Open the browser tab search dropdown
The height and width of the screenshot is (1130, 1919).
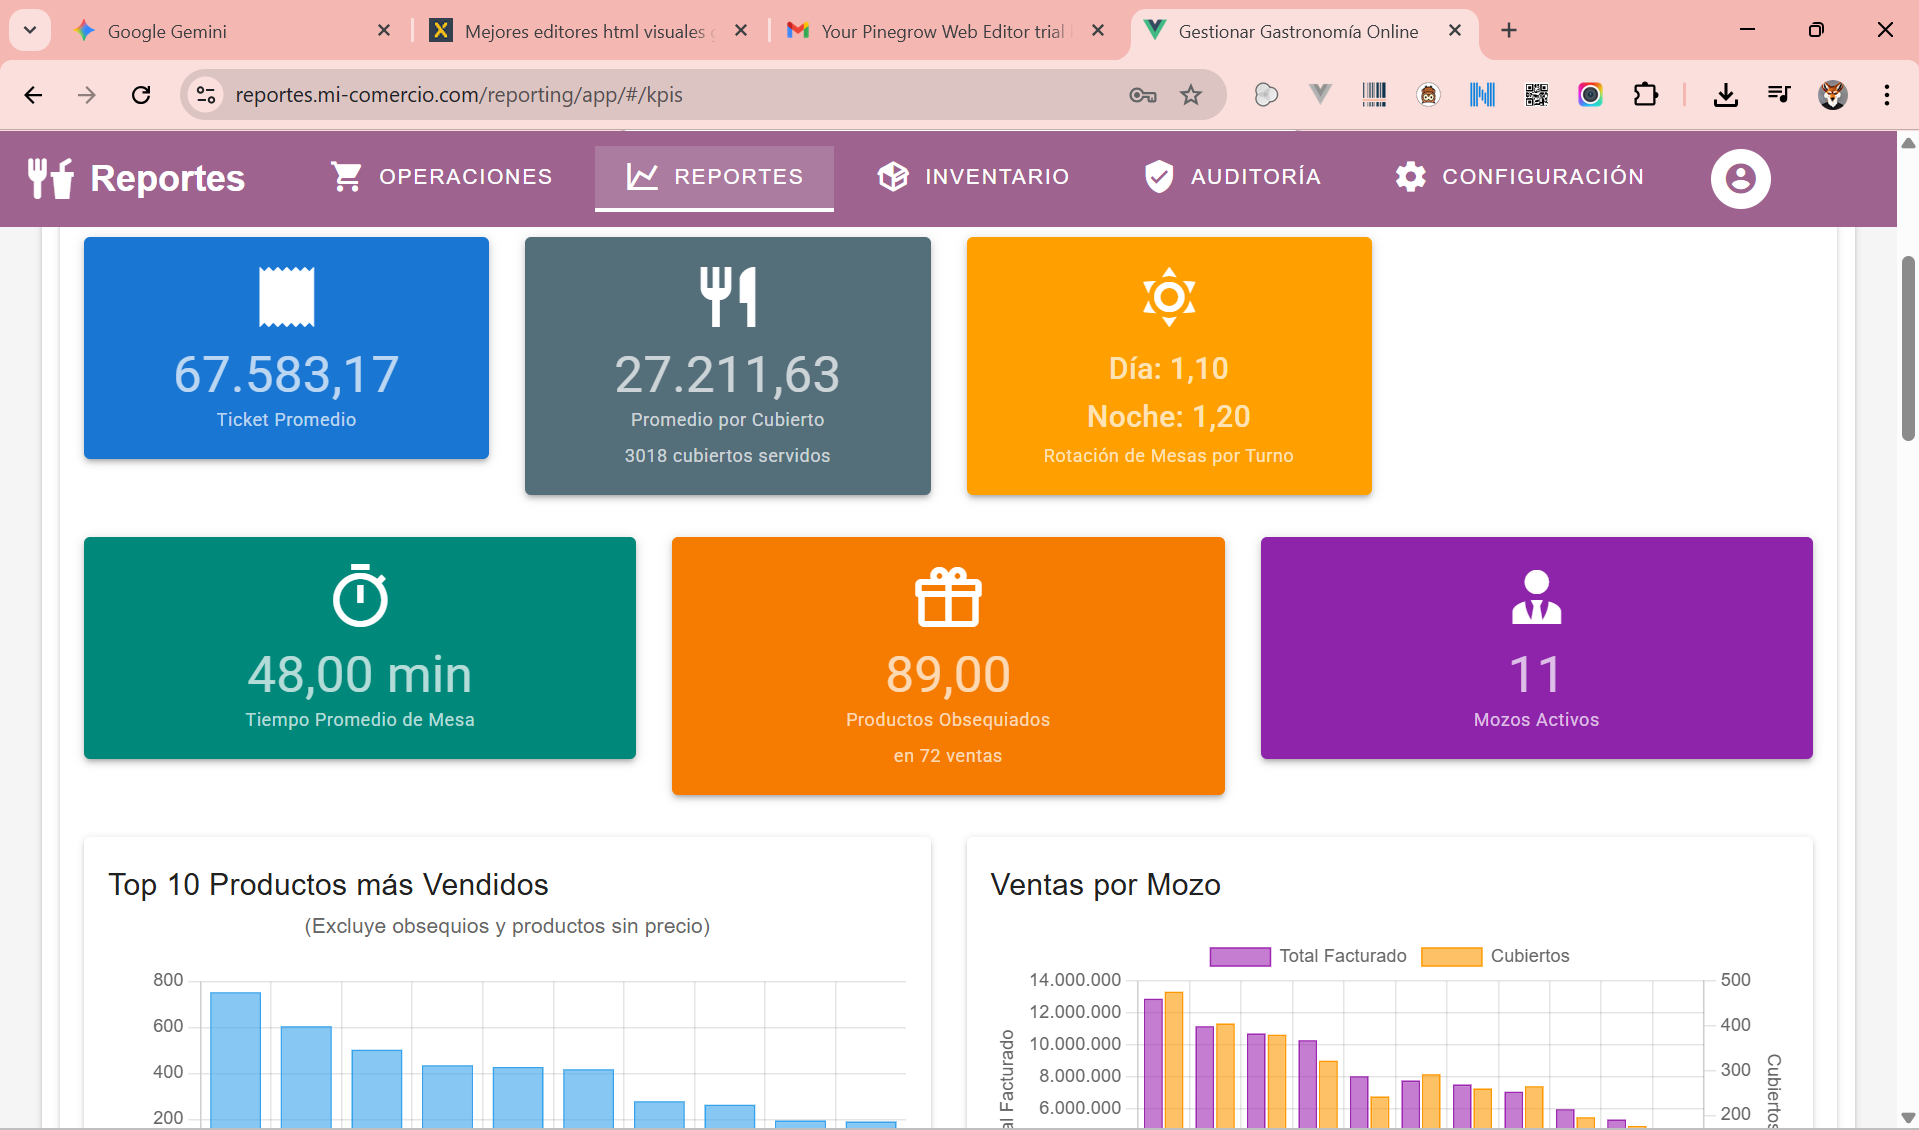tap(29, 30)
